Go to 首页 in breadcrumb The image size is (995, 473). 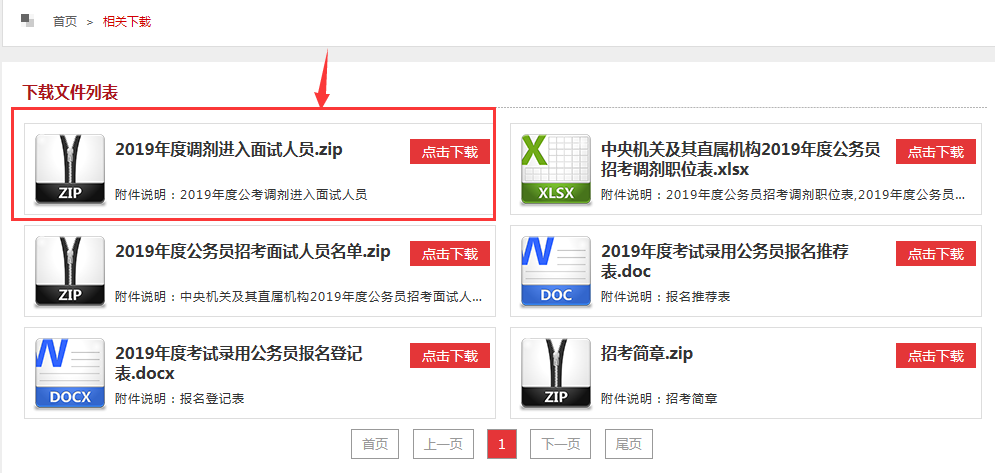coord(65,21)
